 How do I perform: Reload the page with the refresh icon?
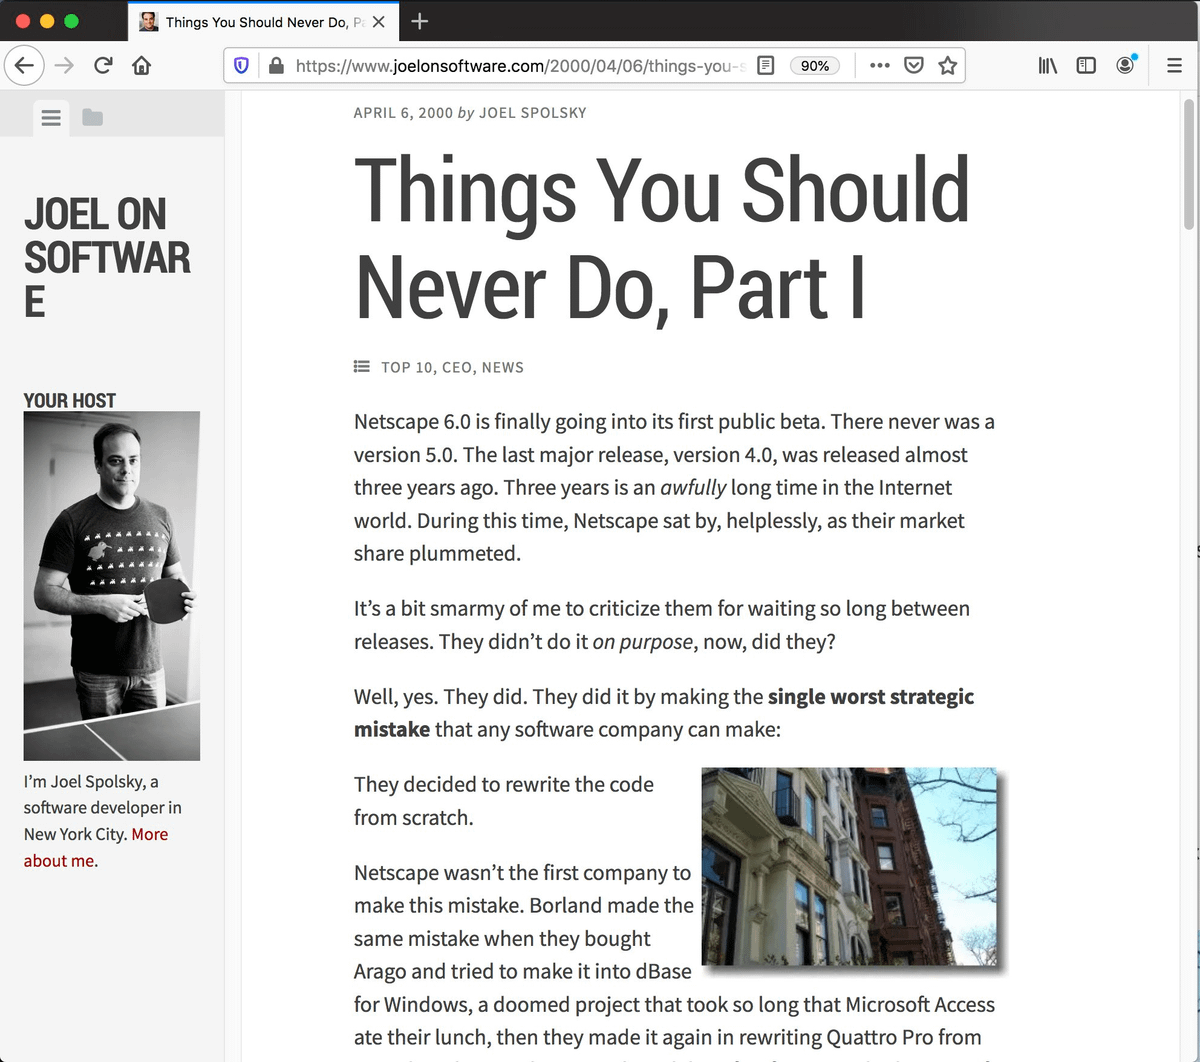click(x=103, y=66)
